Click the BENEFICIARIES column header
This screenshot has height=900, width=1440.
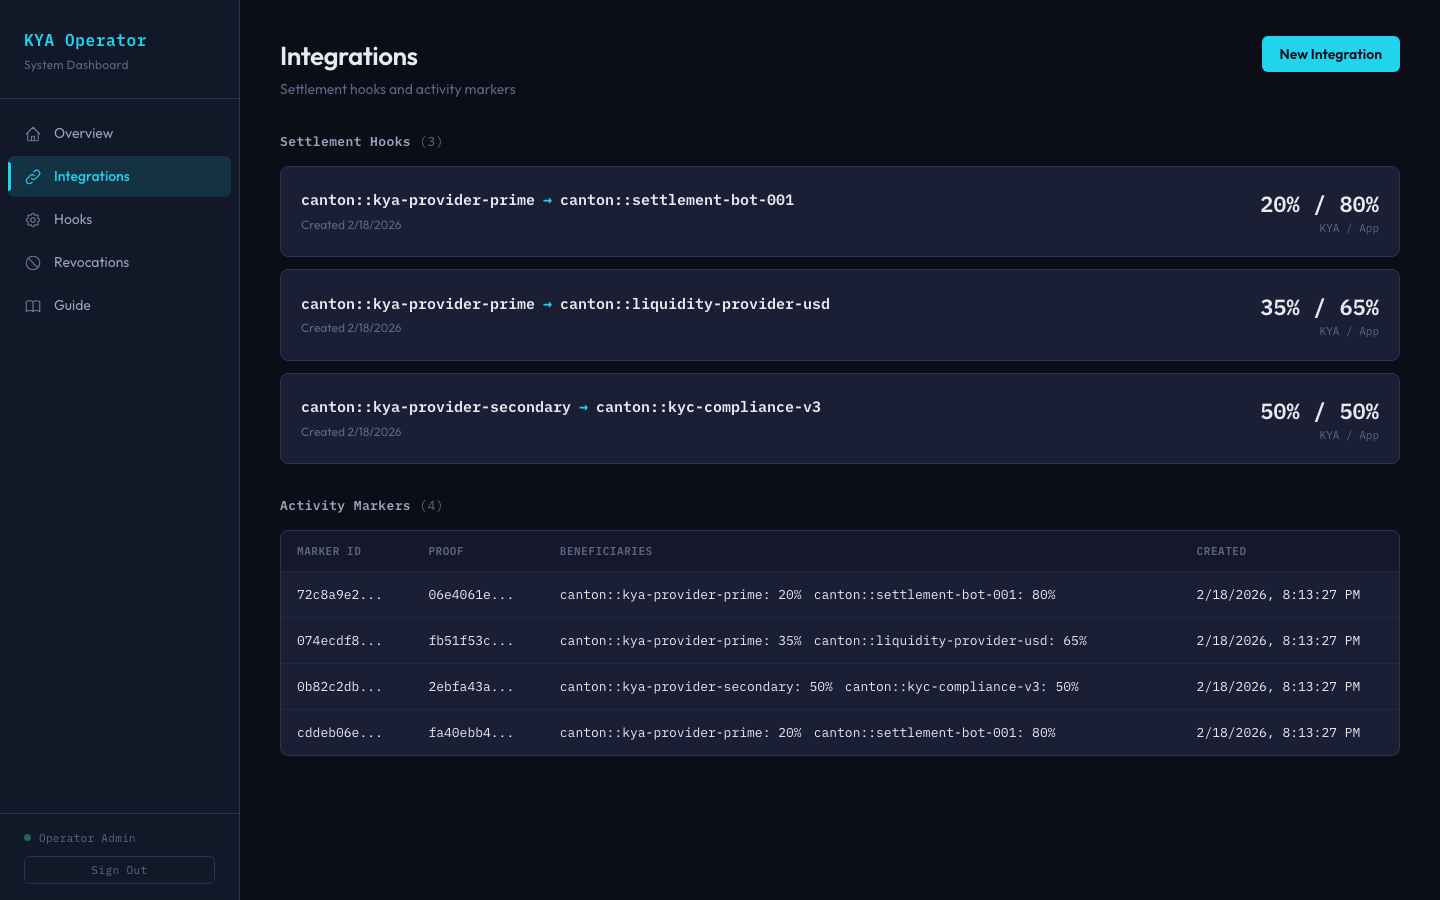click(606, 551)
